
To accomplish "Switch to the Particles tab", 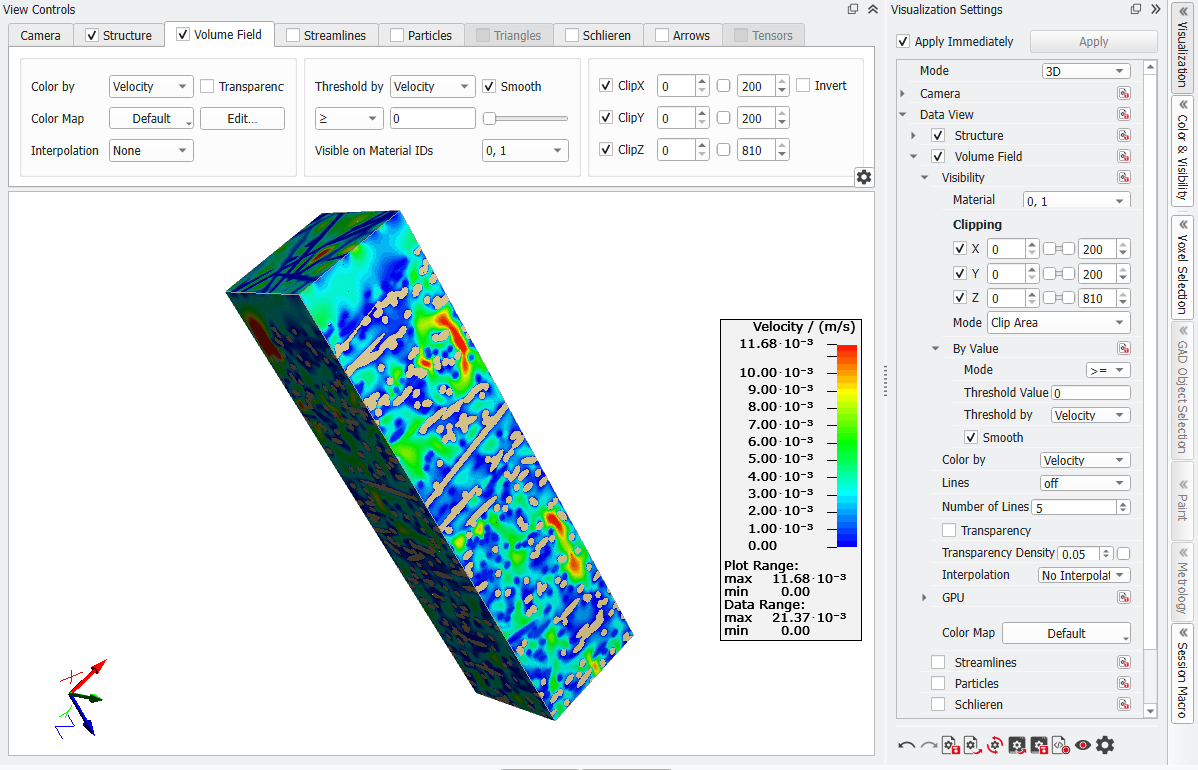I will (421, 35).
